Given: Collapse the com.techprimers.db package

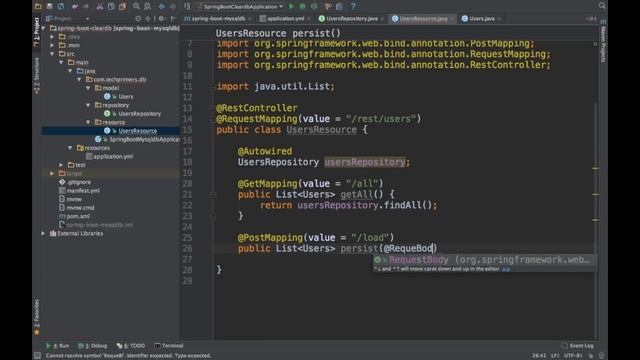Looking at the screenshot, I should pos(79,80).
